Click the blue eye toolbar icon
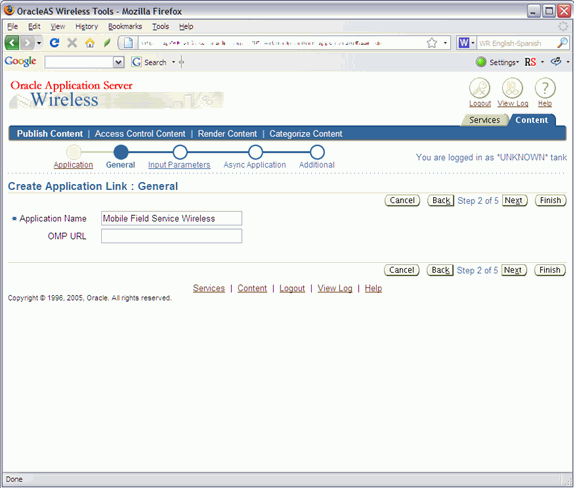 click(x=556, y=61)
